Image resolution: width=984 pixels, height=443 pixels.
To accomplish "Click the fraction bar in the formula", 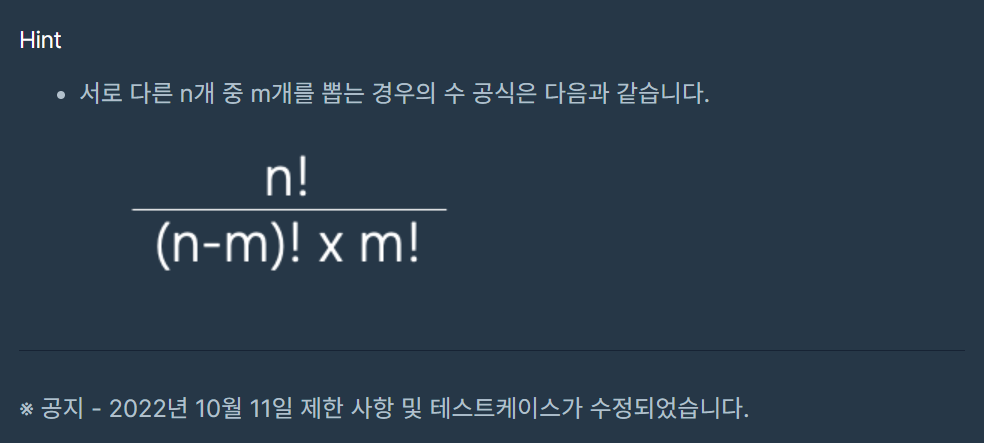I will [x=289, y=209].
